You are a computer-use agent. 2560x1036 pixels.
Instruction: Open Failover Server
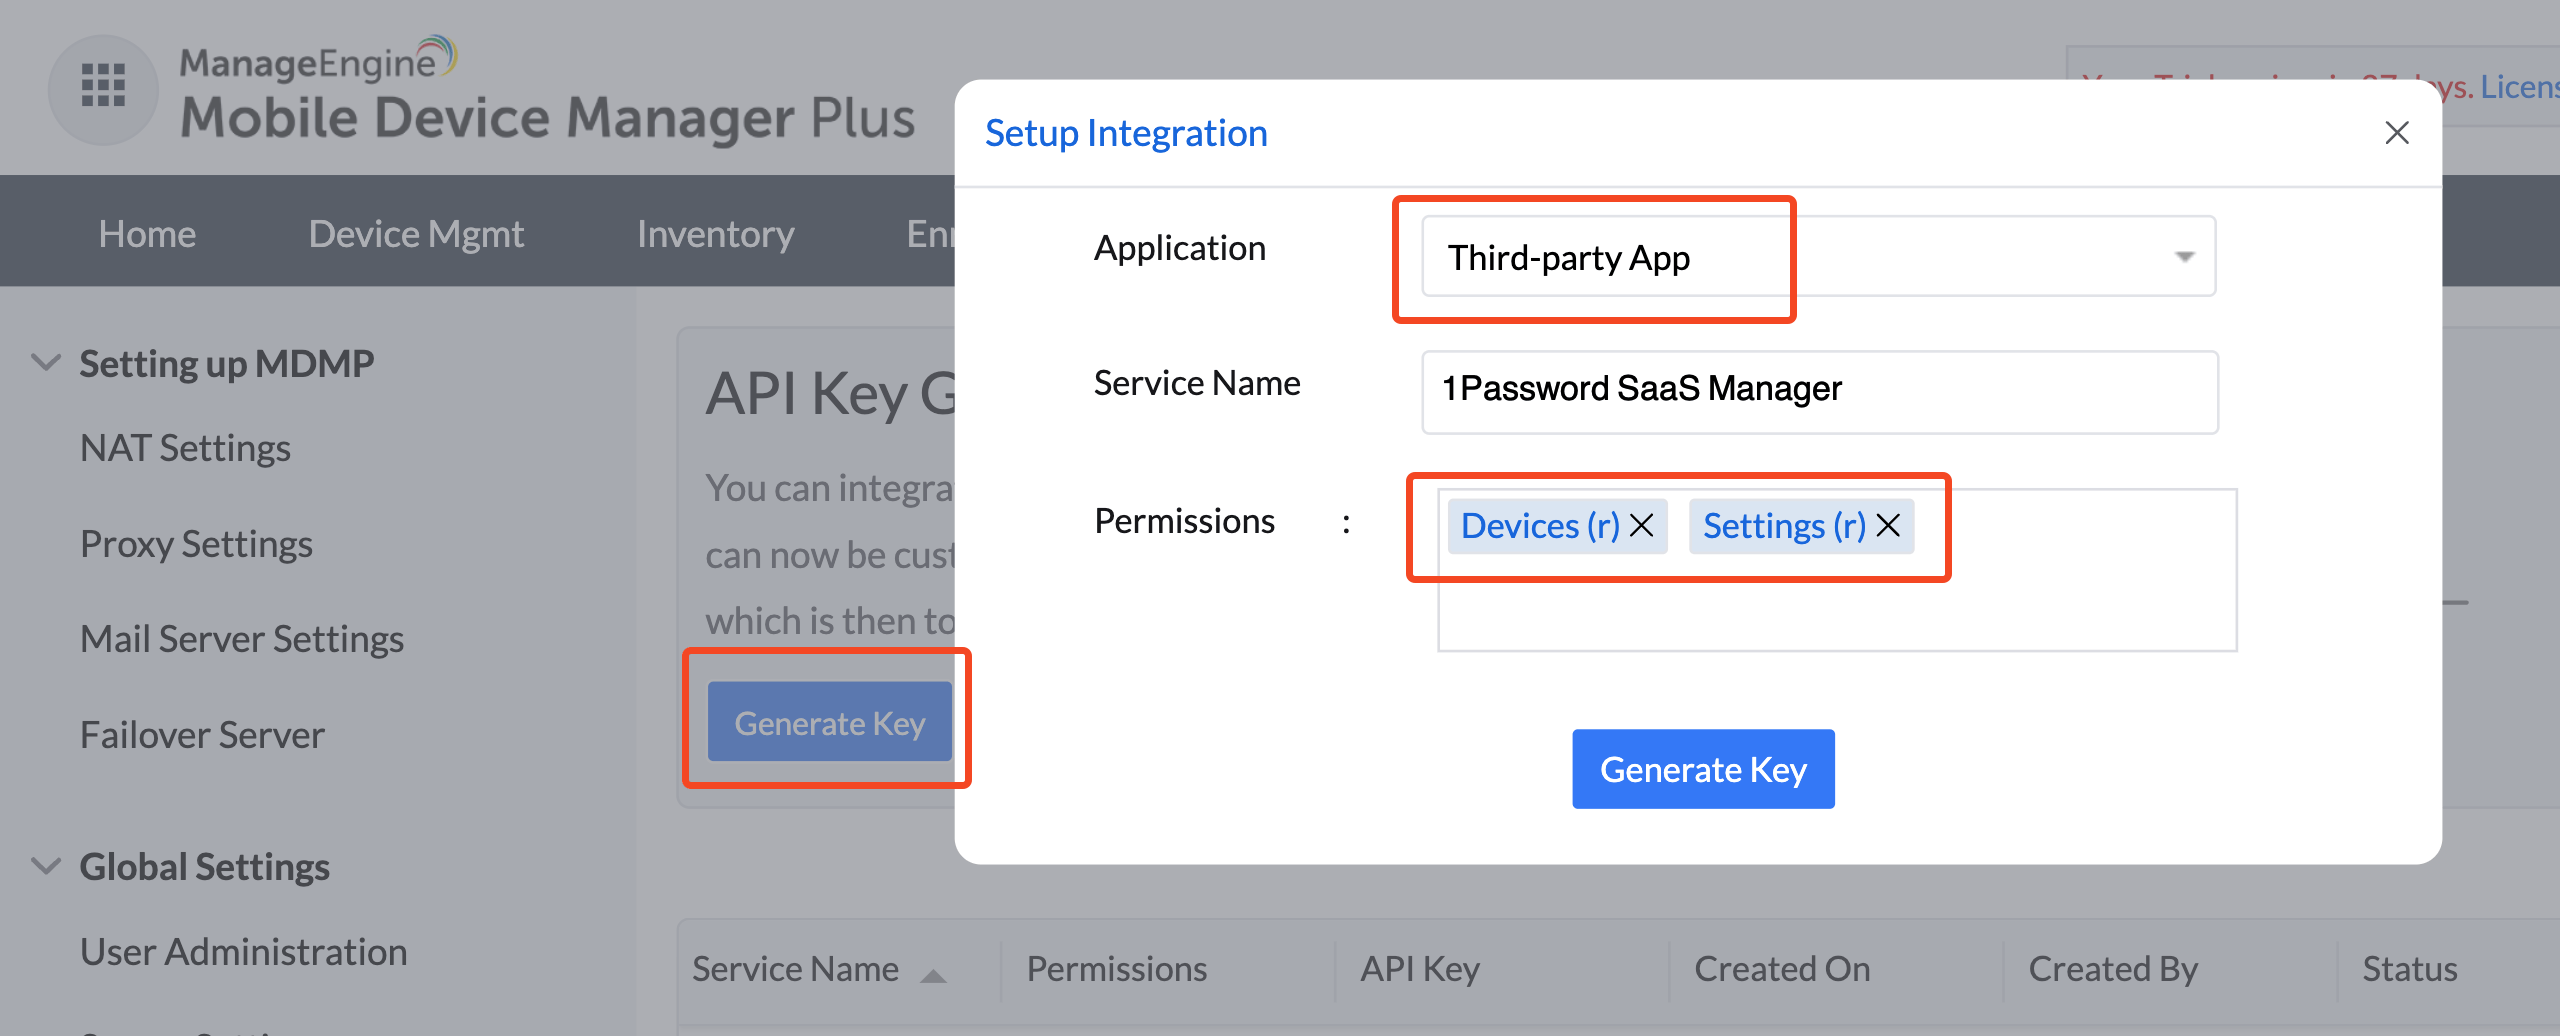[x=202, y=735]
